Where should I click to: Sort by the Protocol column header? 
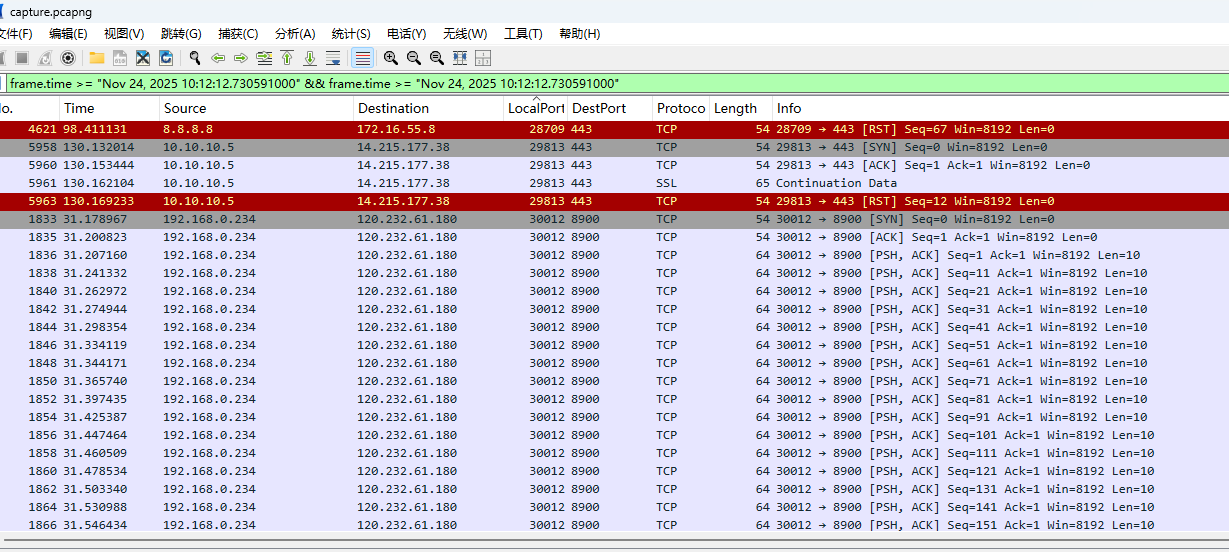[x=680, y=108]
